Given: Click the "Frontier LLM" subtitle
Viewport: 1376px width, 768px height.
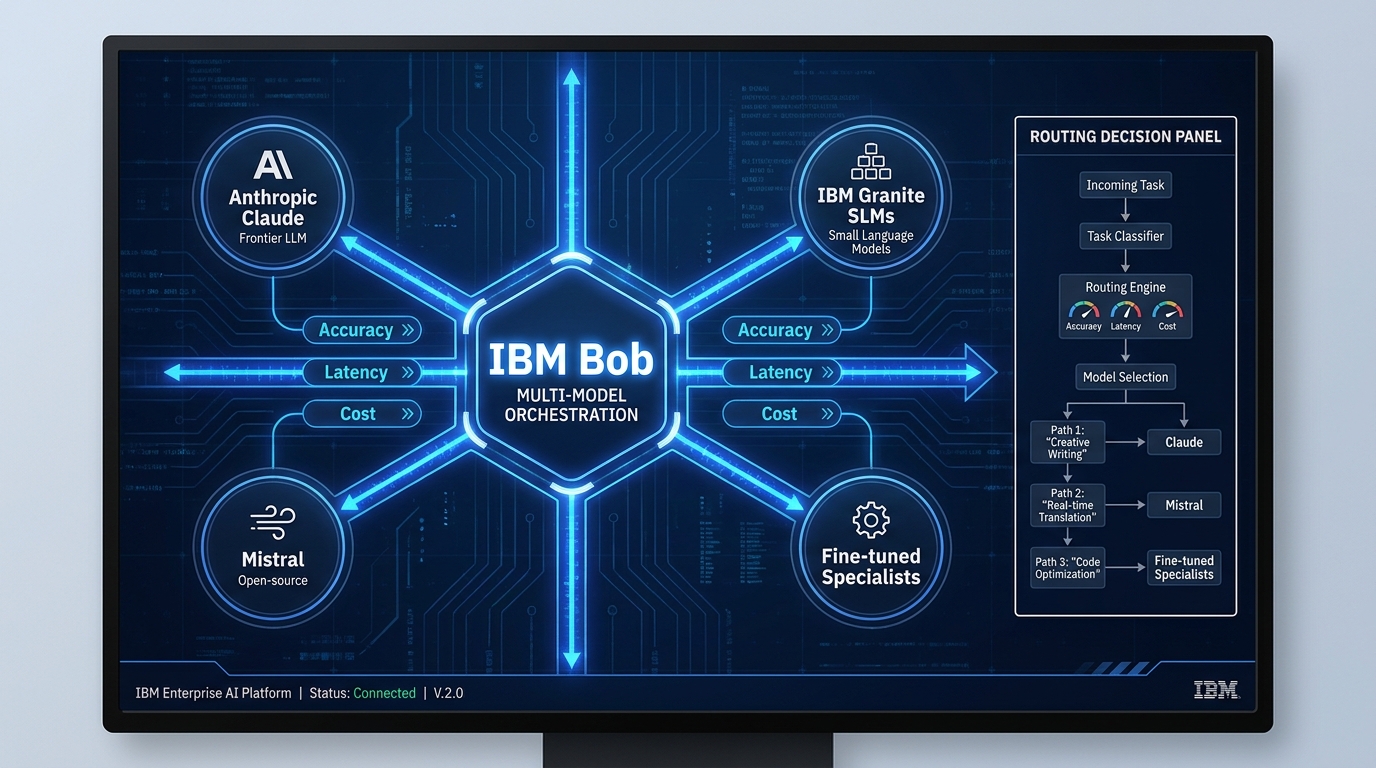Looking at the screenshot, I should click(x=273, y=239).
